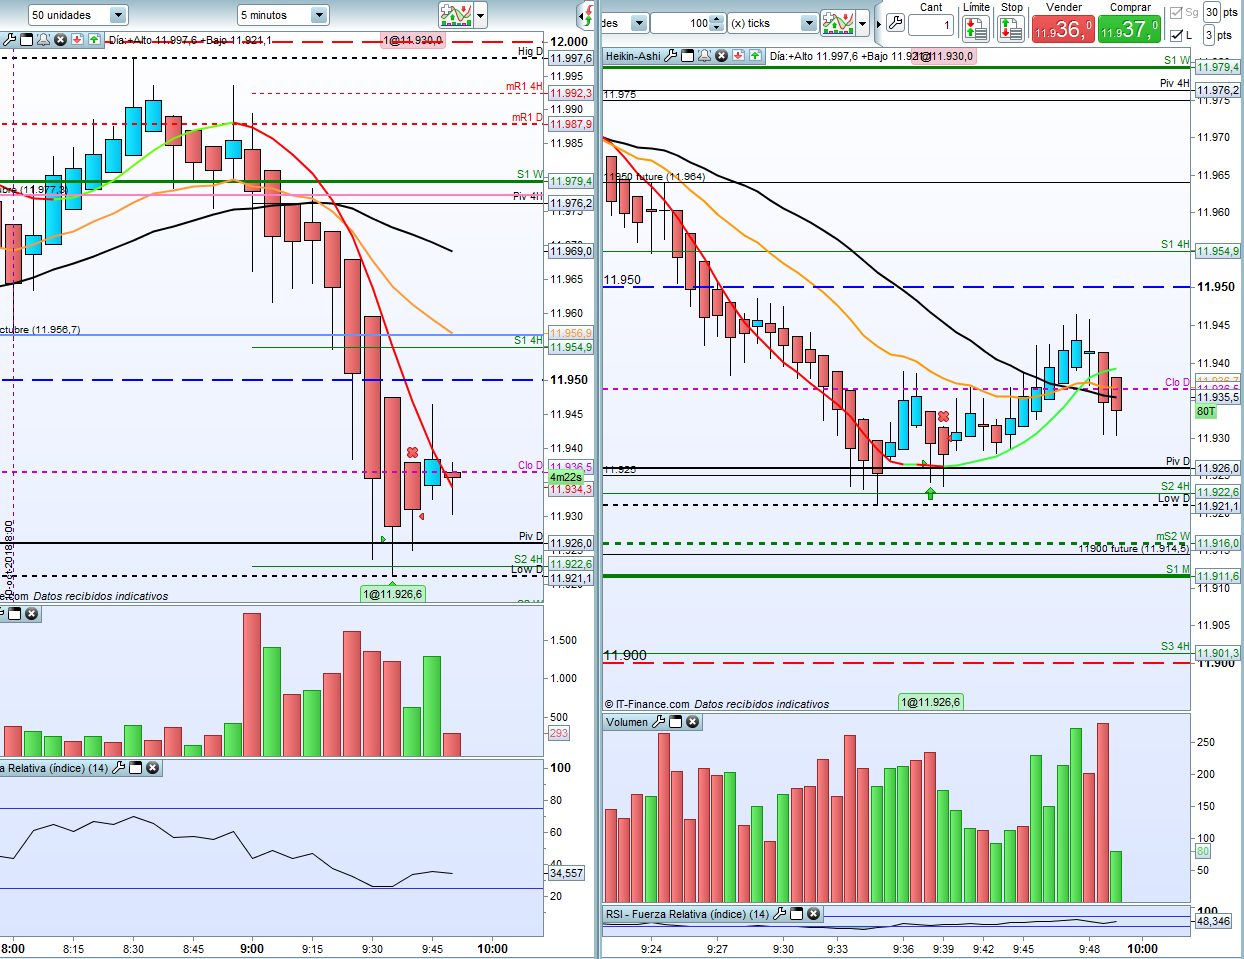Click the 4m22s countdown label

(x=566, y=478)
